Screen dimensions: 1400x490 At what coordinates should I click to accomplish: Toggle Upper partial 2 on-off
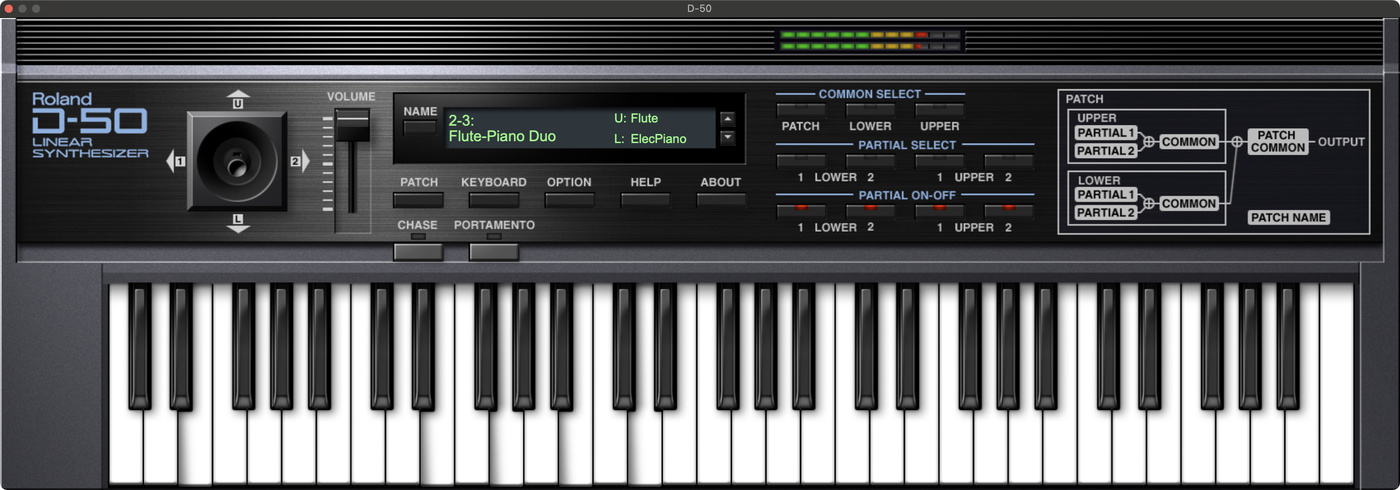[x=1008, y=210]
